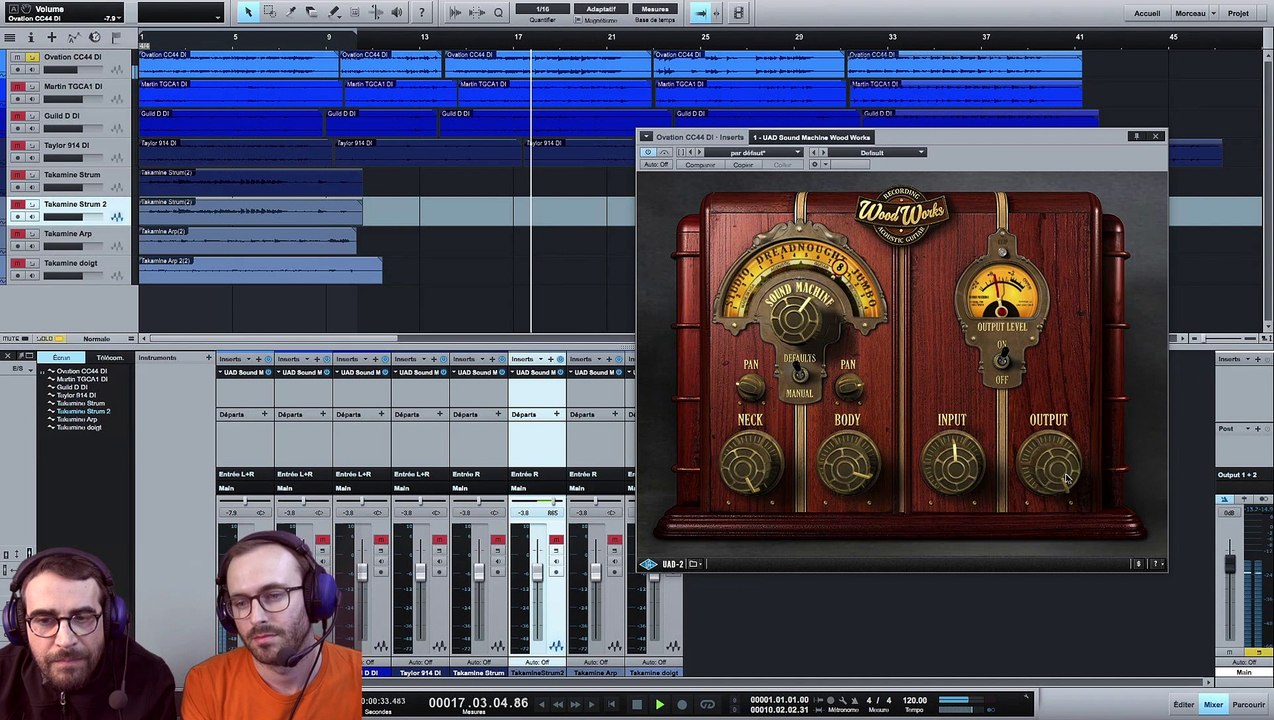Click the Input knob on Wood Works
Screen dimensions: 1274x720
coord(952,466)
